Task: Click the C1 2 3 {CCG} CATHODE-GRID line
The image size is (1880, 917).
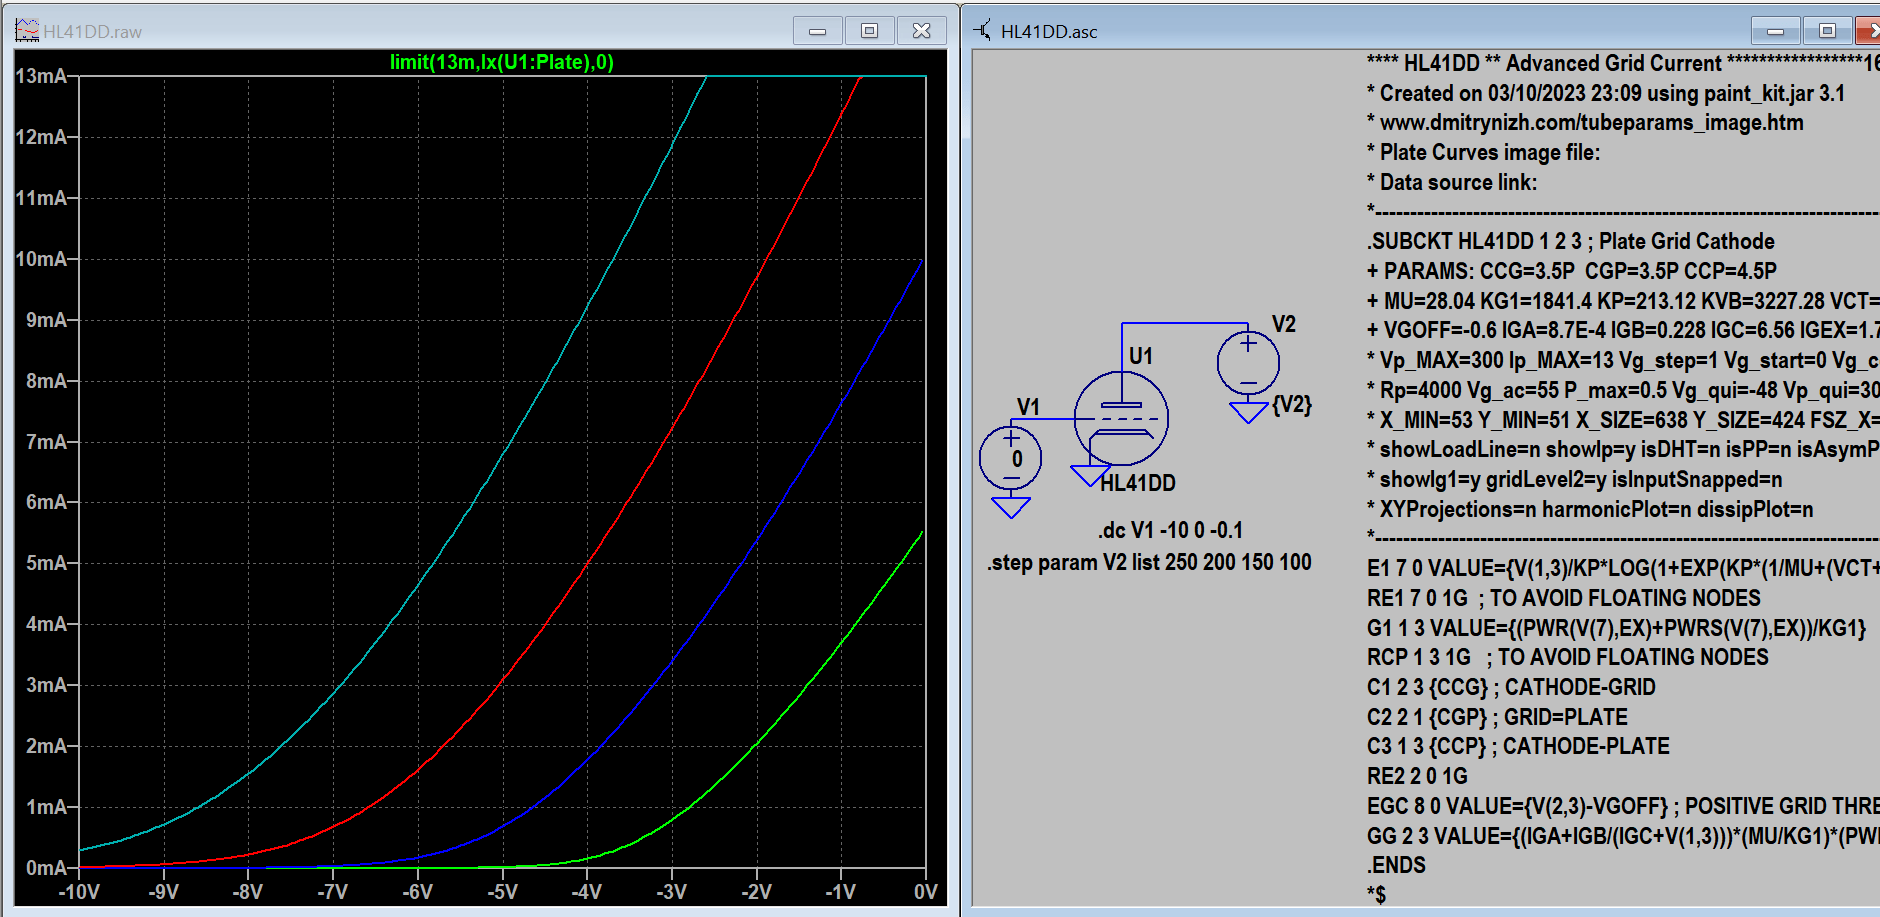Action: [1511, 687]
